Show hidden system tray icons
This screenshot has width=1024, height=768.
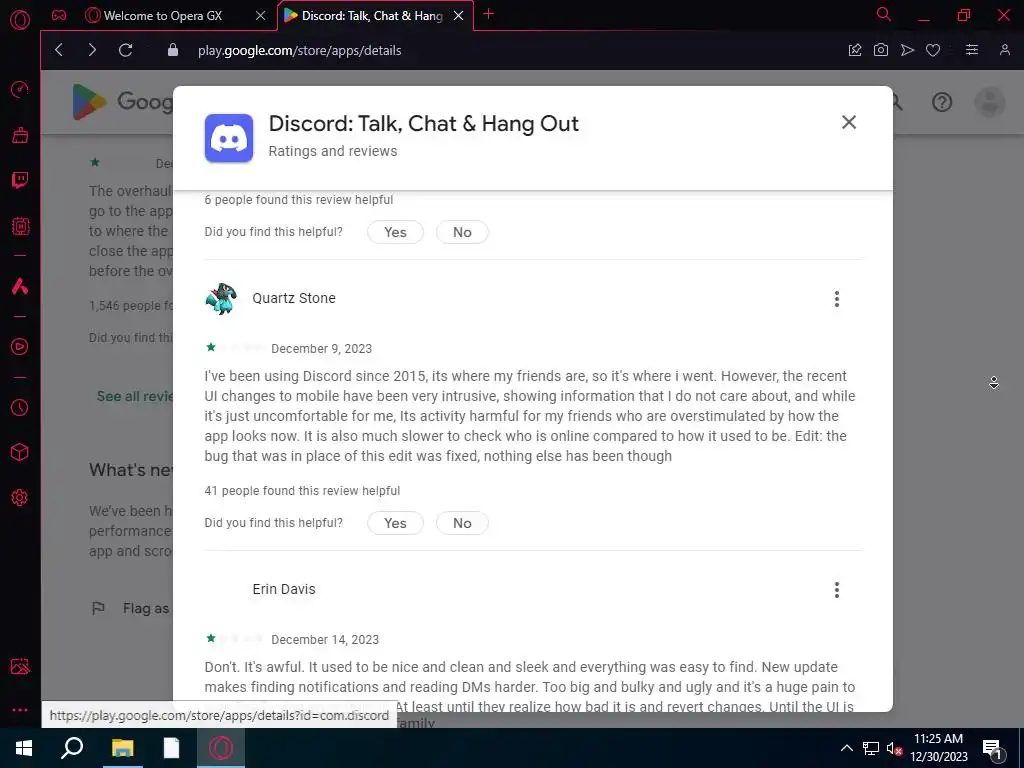(846, 748)
